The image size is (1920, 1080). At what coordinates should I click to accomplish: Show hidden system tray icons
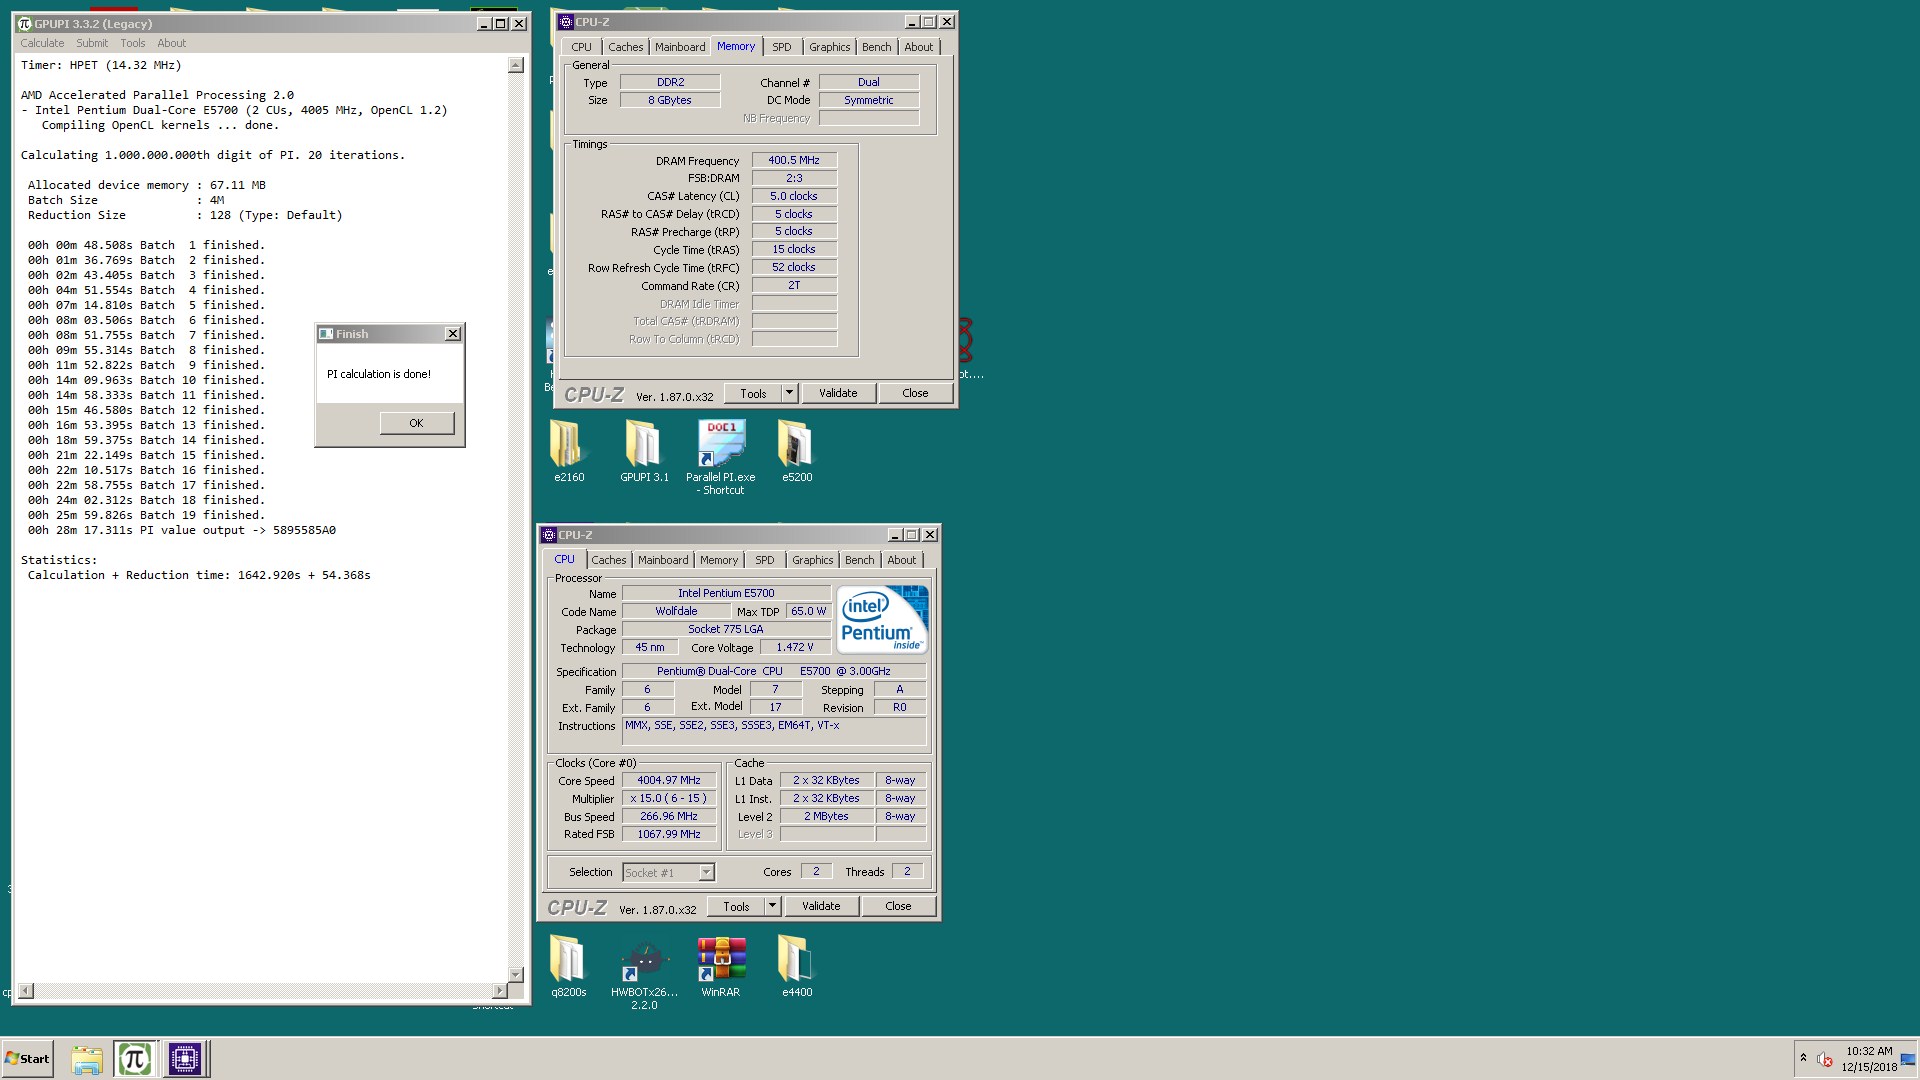tap(1803, 1058)
